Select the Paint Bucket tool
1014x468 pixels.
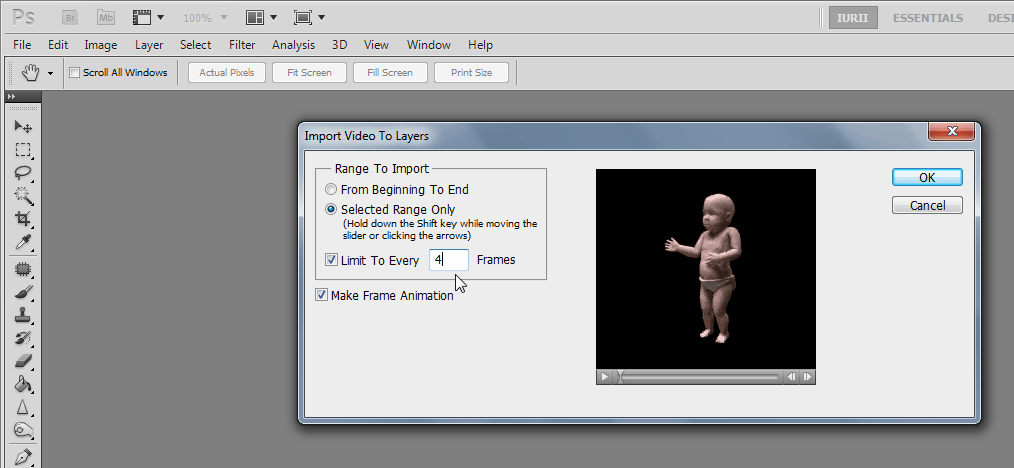(22, 384)
